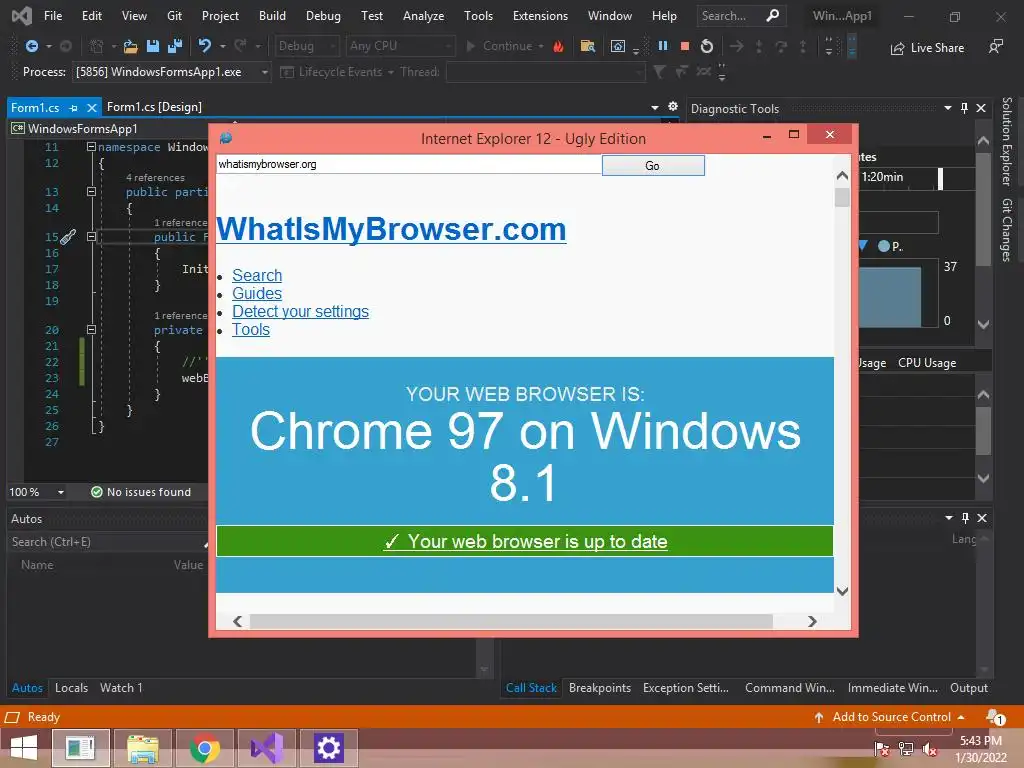This screenshot has height=768, width=1024.
Task: Click the feedback icon beside Live Share
Action: tap(995, 46)
